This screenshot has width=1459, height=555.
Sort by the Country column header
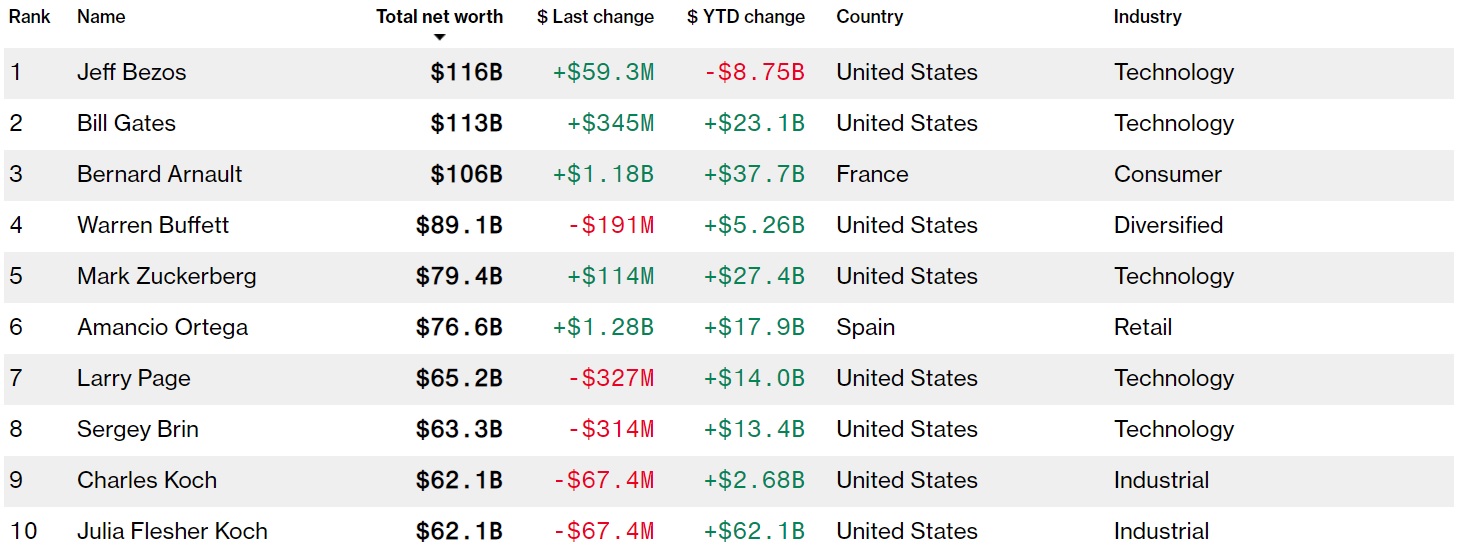(869, 17)
